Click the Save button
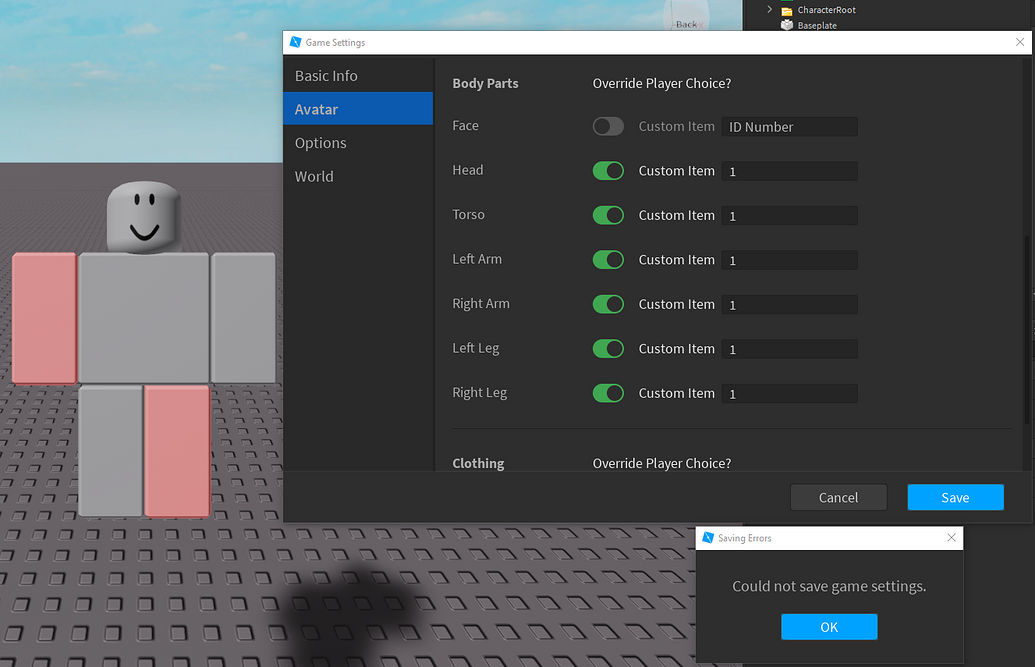 pos(955,497)
